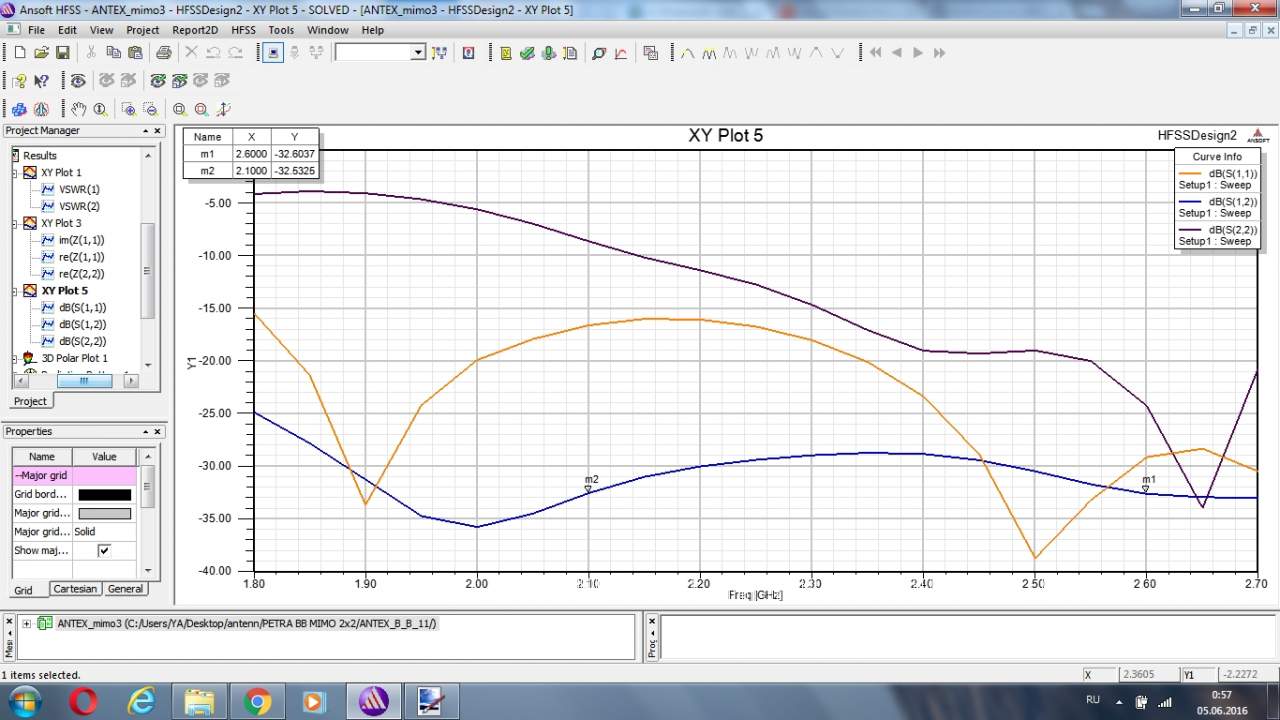1280x720 pixels.
Task: Click the Paste clipboard icon
Action: point(134,53)
